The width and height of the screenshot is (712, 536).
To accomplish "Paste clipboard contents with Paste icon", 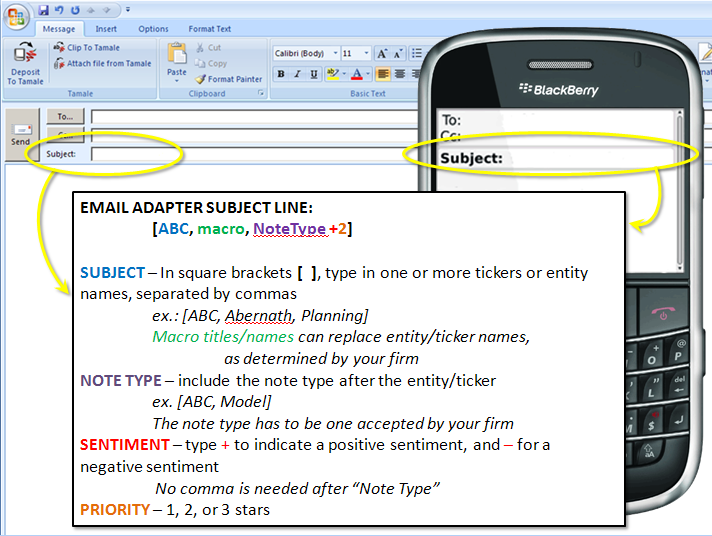I will click(x=177, y=54).
